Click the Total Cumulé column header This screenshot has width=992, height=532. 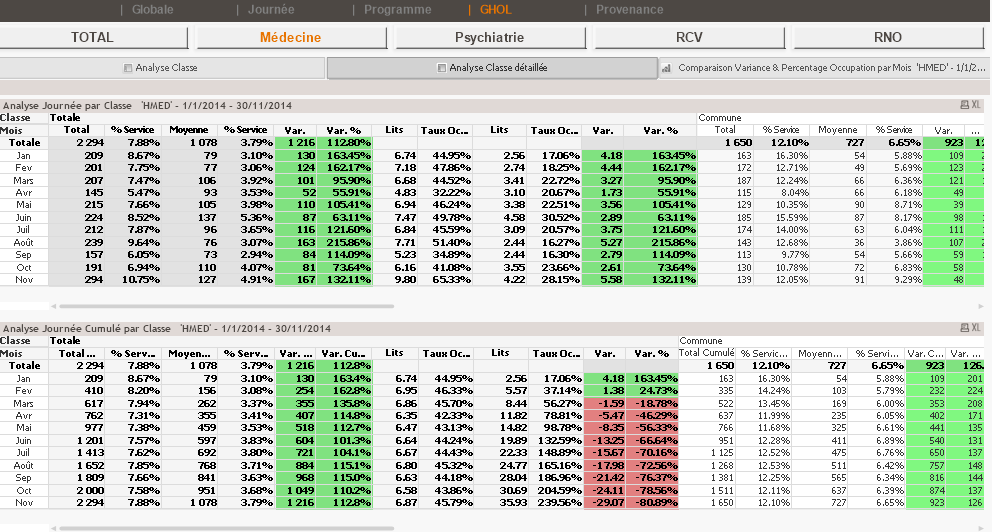pos(707,353)
